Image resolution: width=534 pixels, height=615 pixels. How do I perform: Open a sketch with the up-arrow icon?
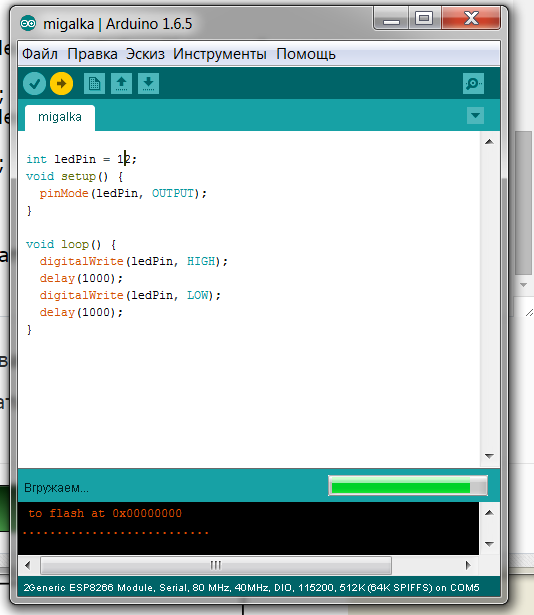click(x=122, y=84)
